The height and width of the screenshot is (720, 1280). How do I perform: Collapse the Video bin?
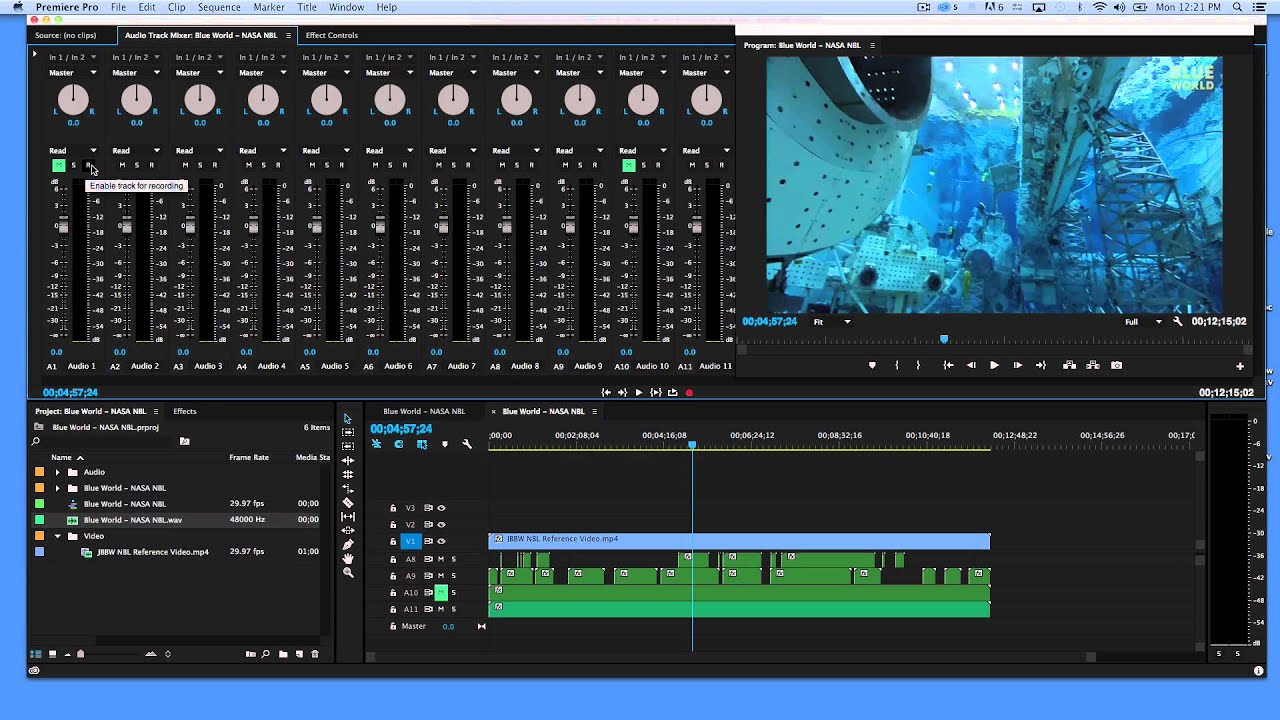point(57,536)
